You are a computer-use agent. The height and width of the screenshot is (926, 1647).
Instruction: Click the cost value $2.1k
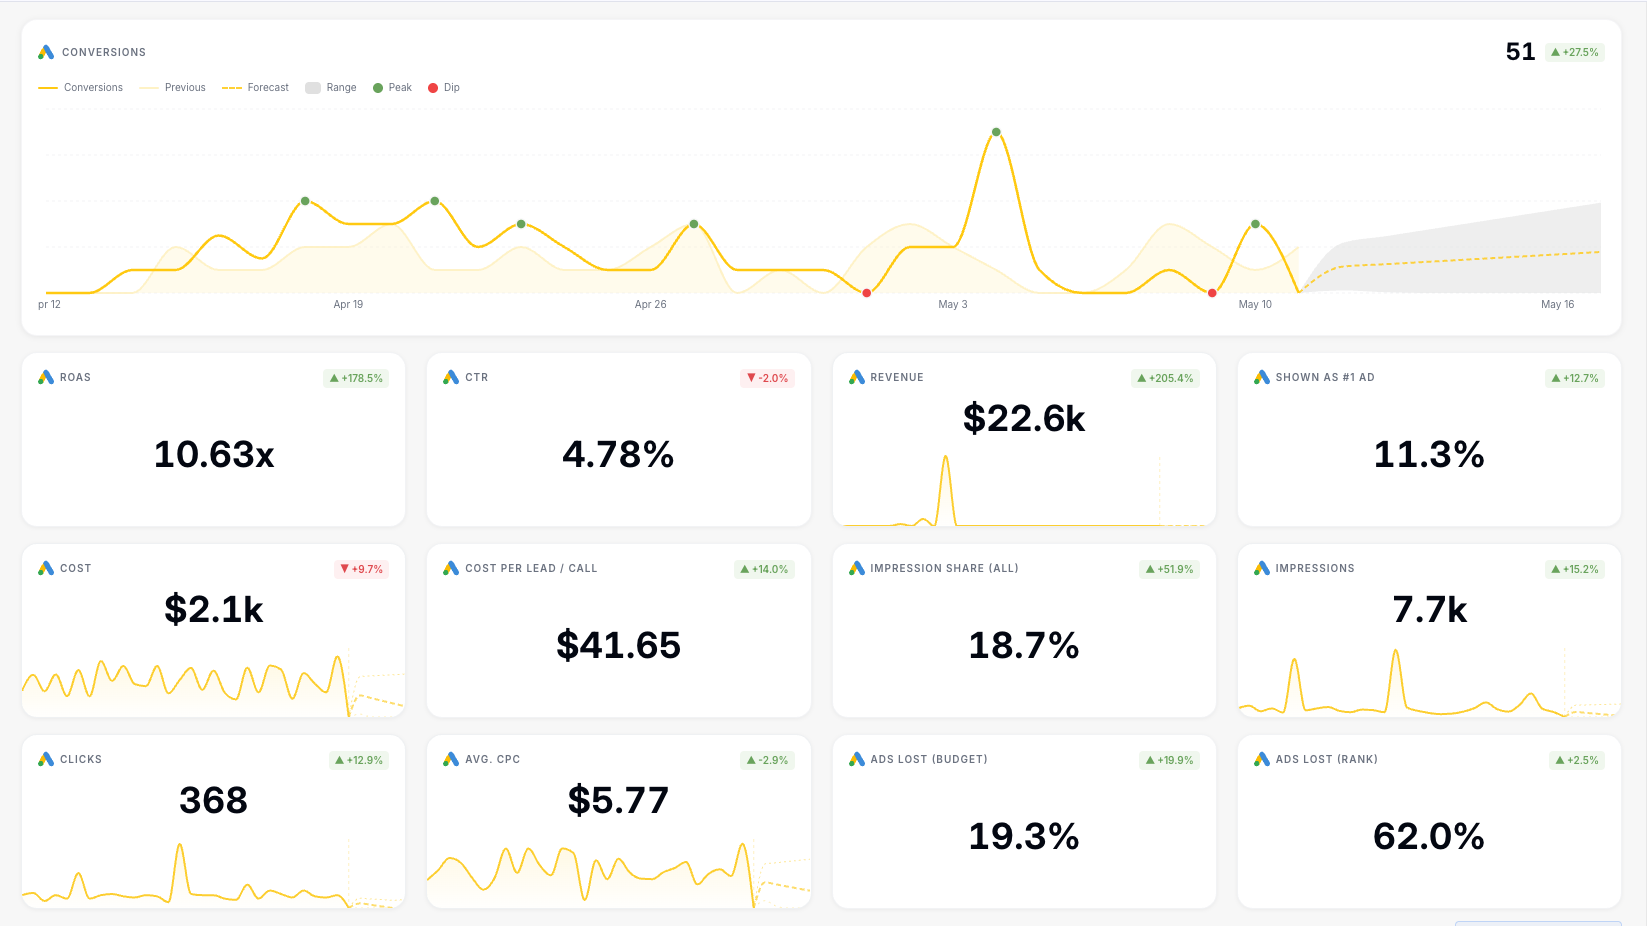click(214, 609)
